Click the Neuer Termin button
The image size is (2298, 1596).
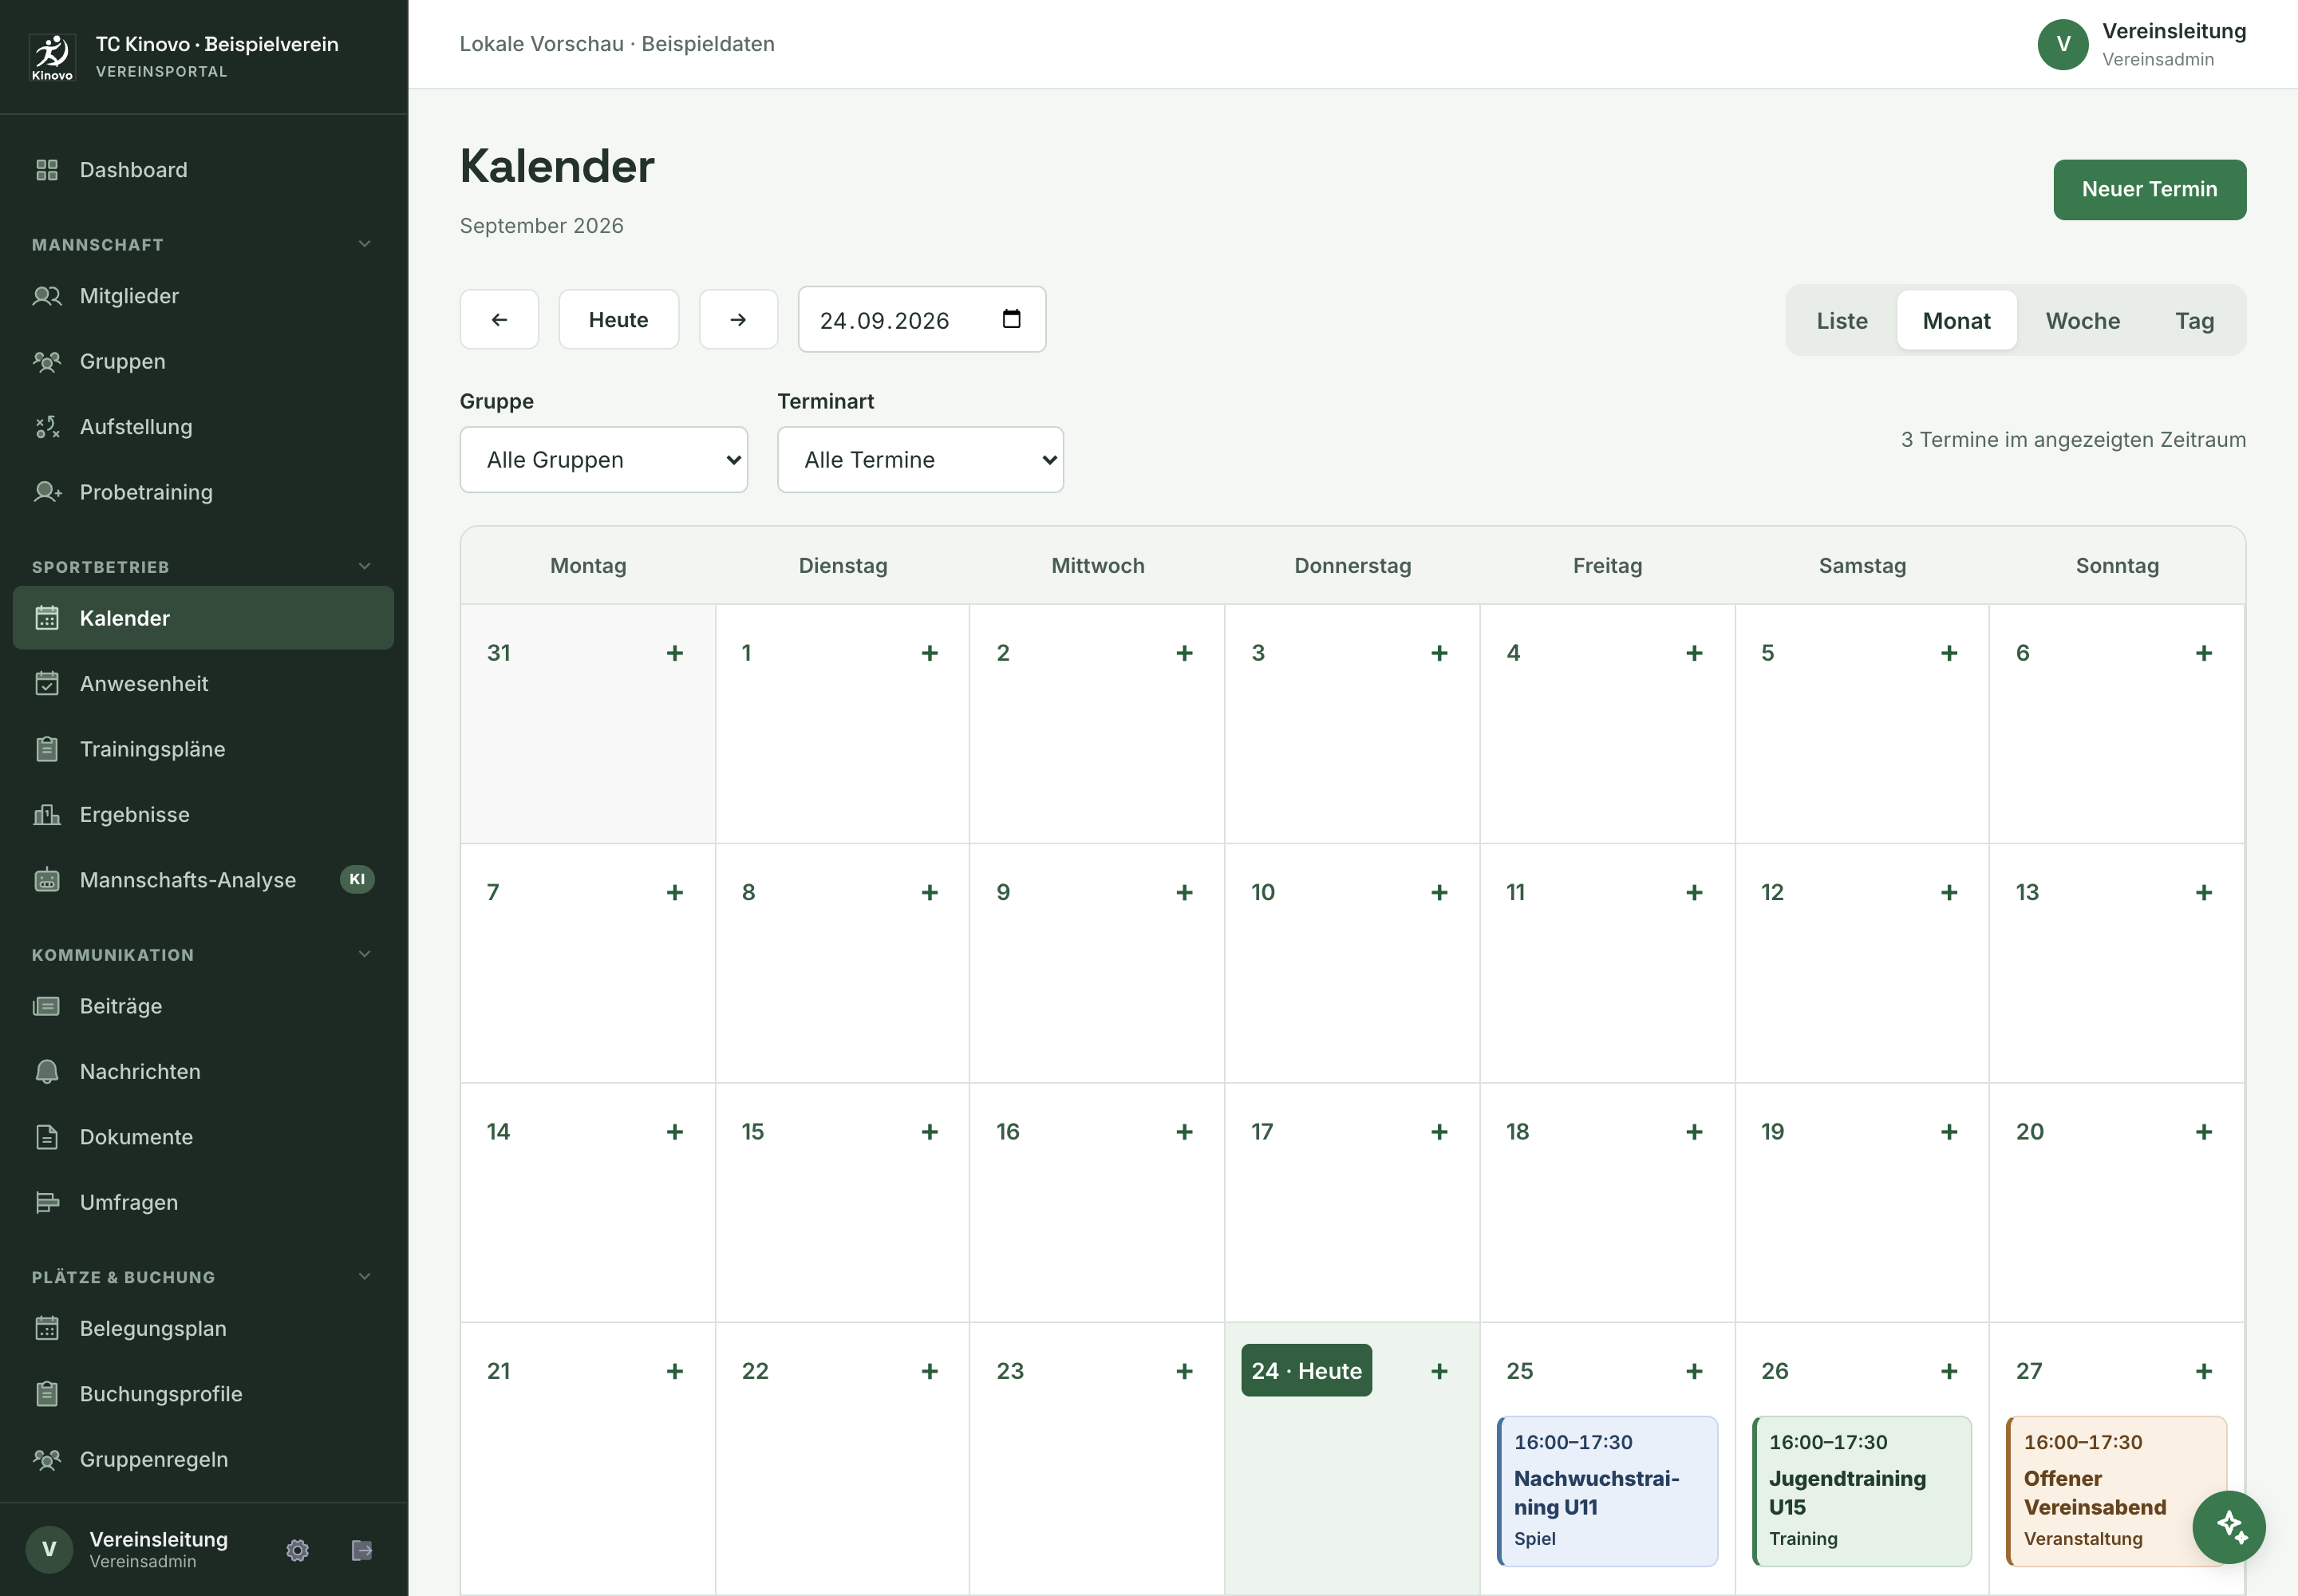[2149, 190]
